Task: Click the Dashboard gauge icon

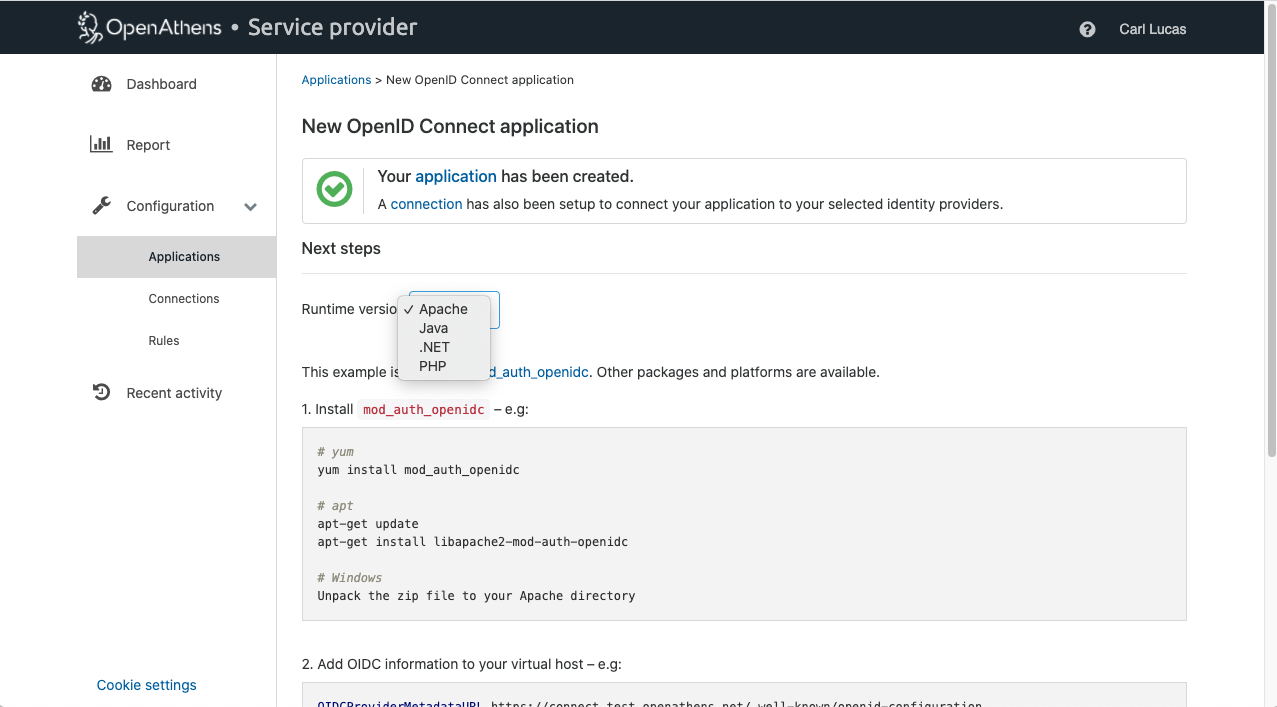Action: pos(101,84)
